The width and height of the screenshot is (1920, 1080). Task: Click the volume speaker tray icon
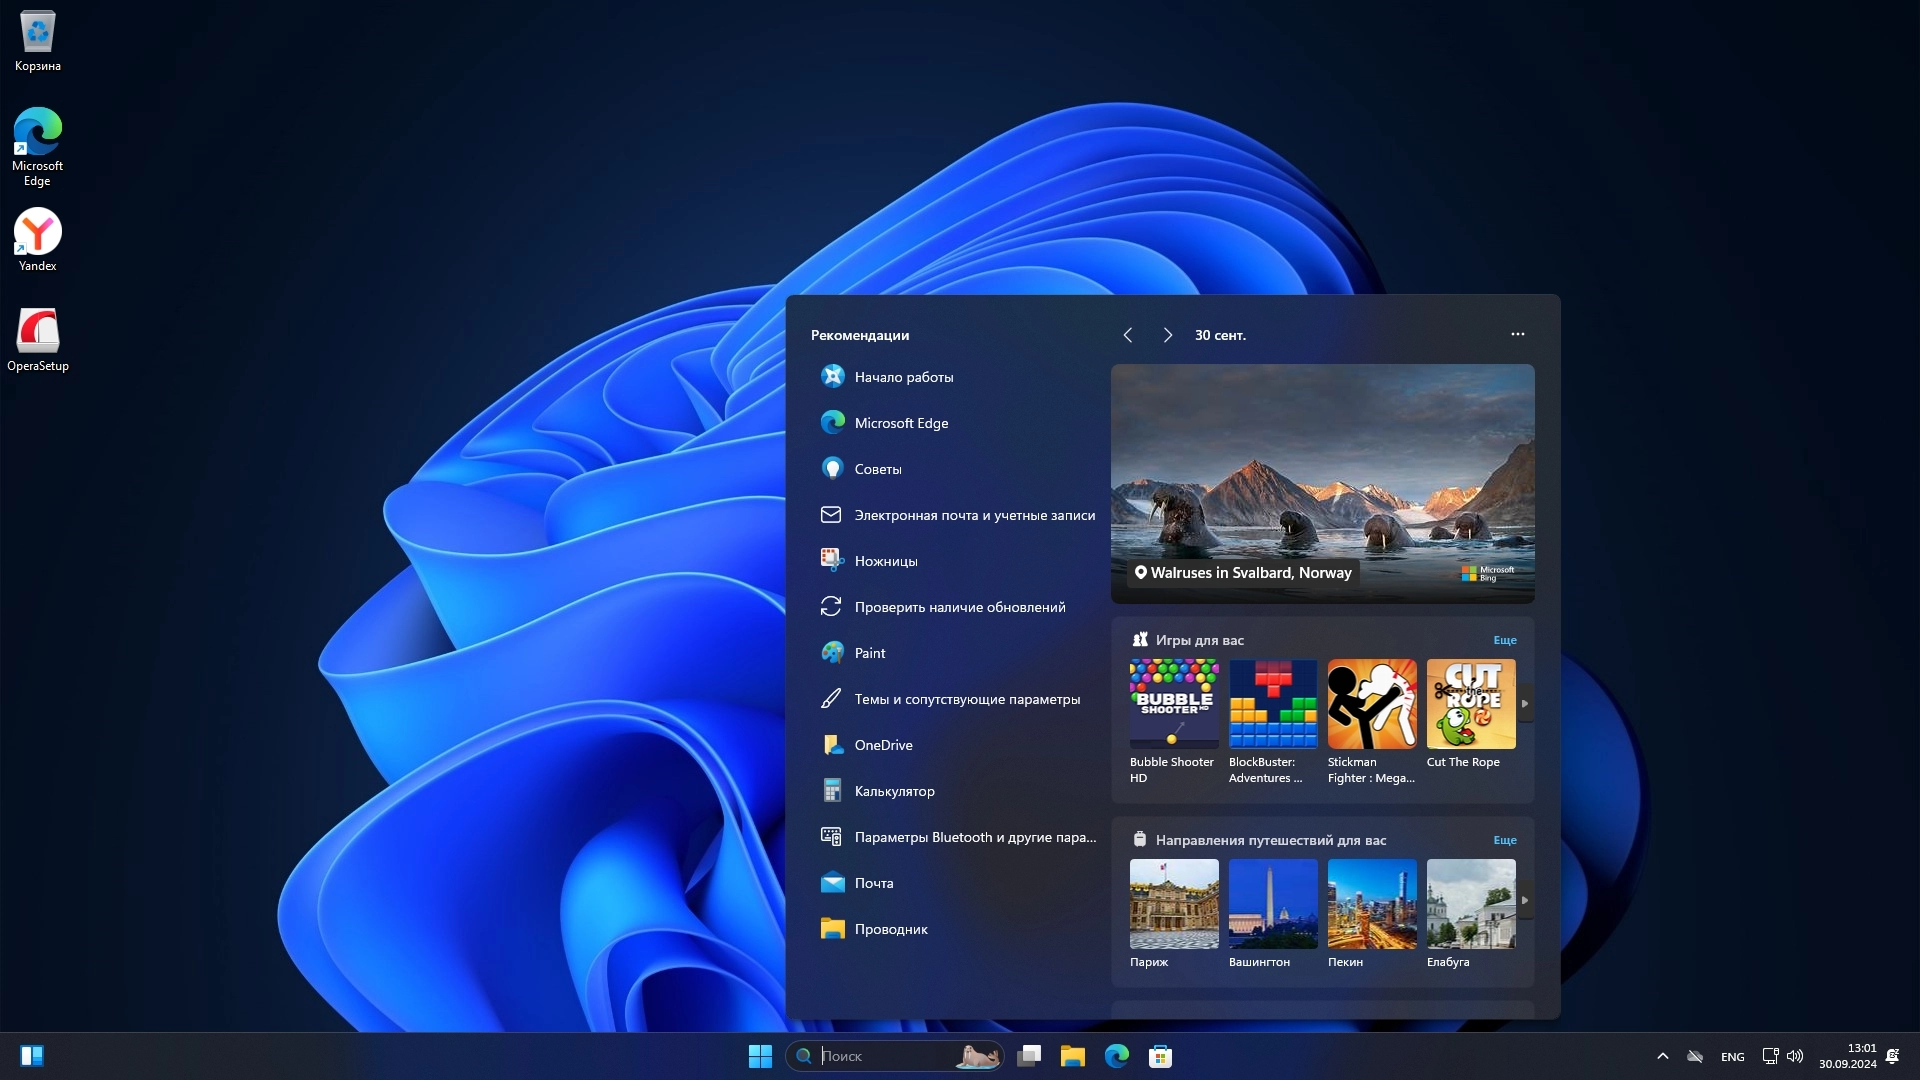[x=1795, y=1056]
